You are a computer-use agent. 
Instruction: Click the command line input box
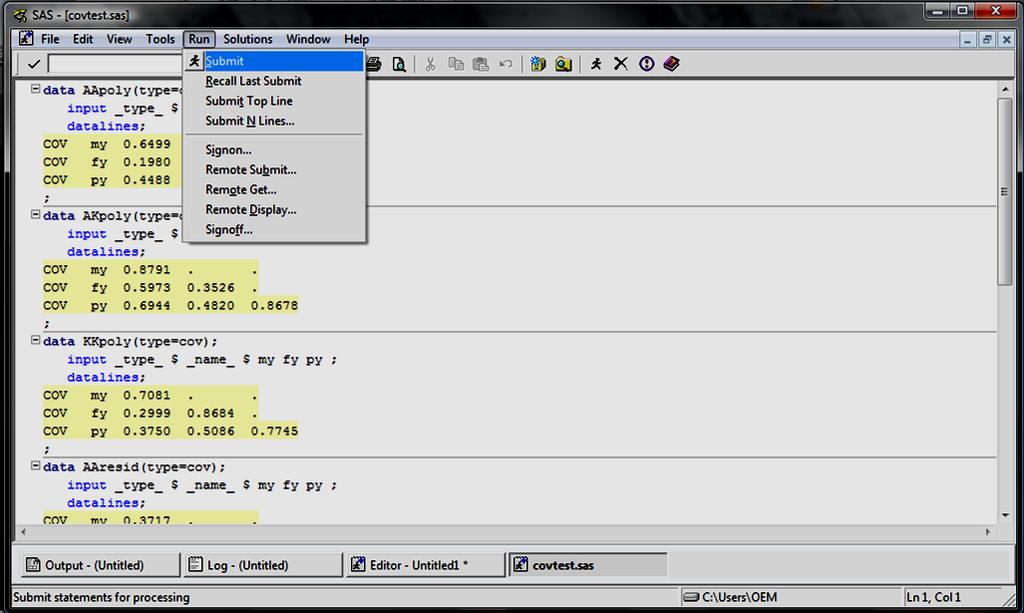pyautogui.click(x=115, y=64)
